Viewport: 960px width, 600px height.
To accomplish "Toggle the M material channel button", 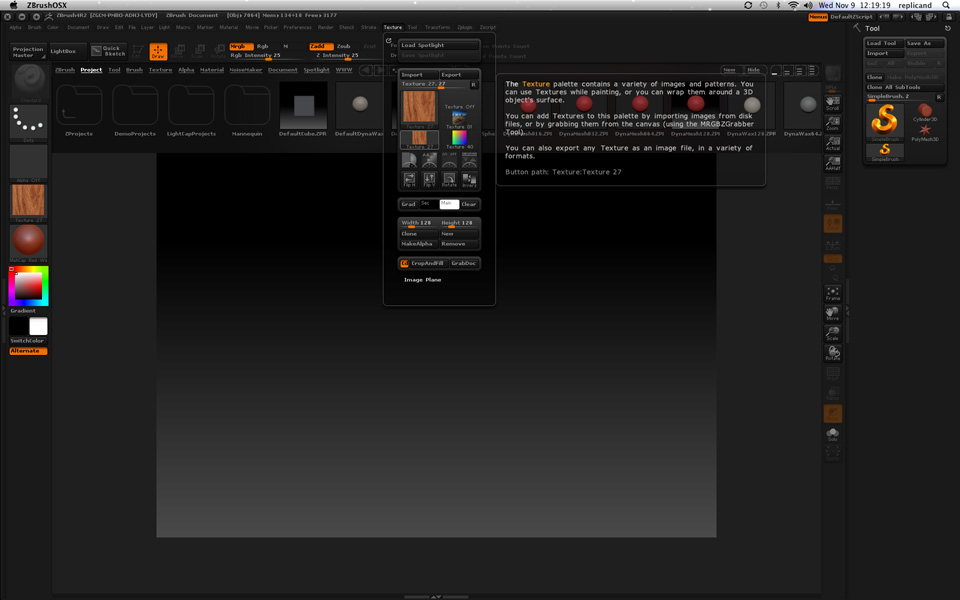I will (x=285, y=47).
